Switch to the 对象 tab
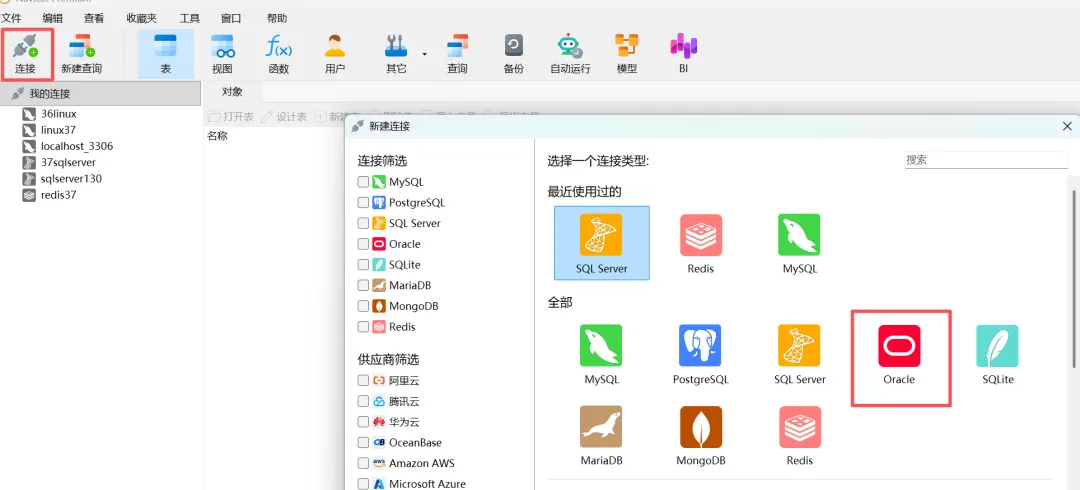This screenshot has height=490, width=1080. pyautogui.click(x=232, y=92)
